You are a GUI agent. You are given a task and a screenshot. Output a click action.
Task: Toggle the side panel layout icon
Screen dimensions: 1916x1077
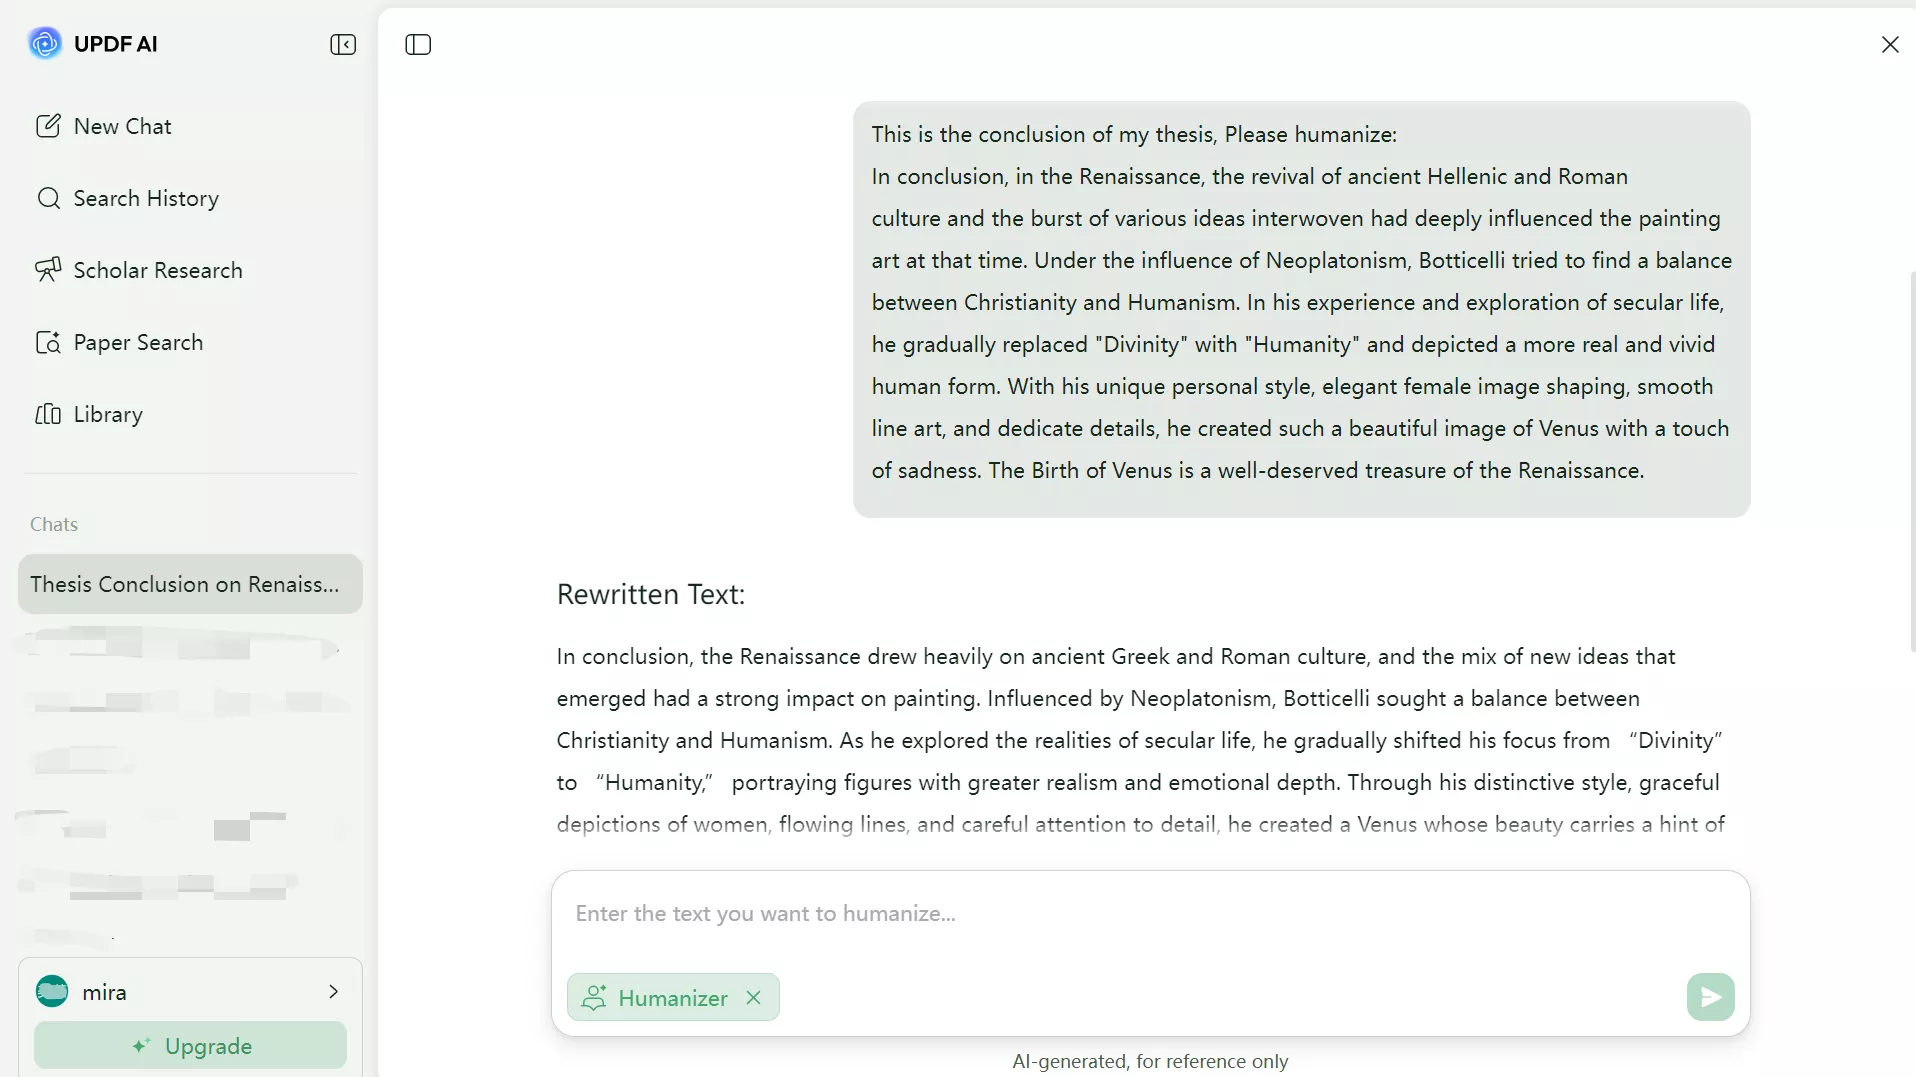[418, 44]
